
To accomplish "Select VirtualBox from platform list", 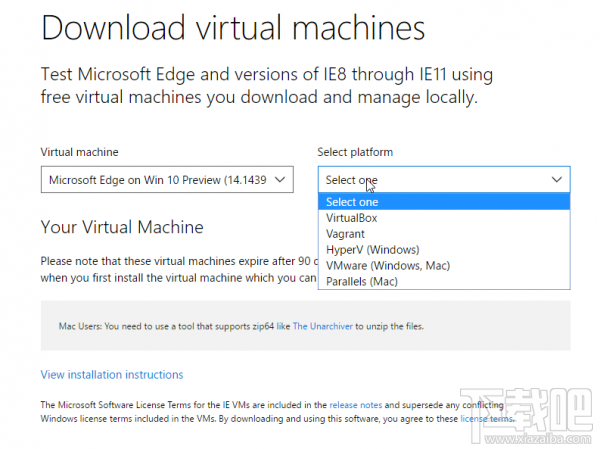I will point(444,218).
